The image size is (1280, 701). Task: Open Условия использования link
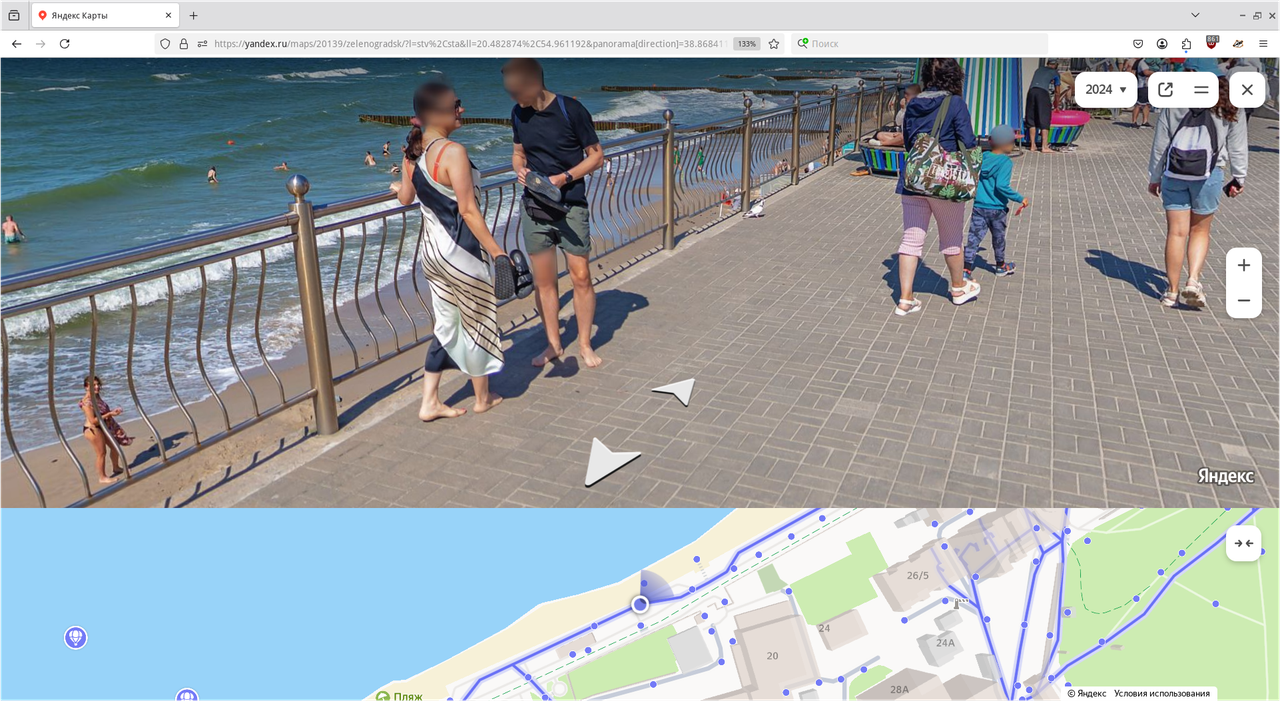point(1162,693)
